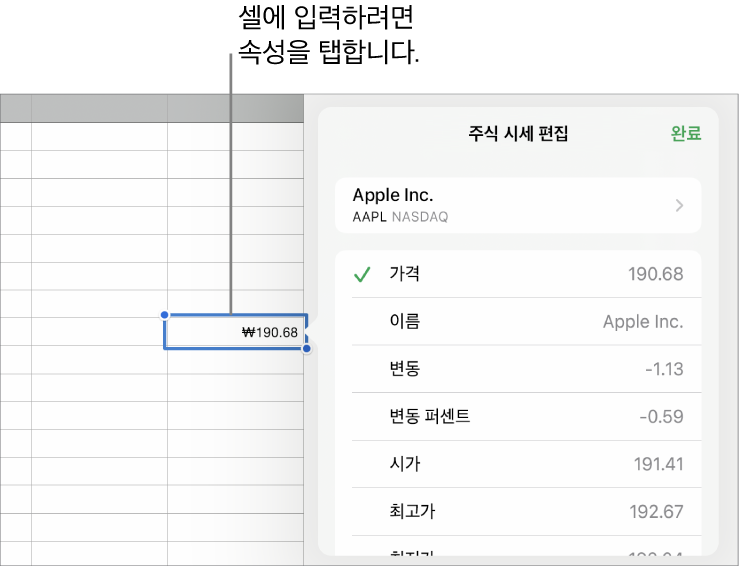Click the Apple Inc. name value in 이름 row
Image resolution: width=740 pixels, height=566 pixels.
pyautogui.click(x=643, y=321)
